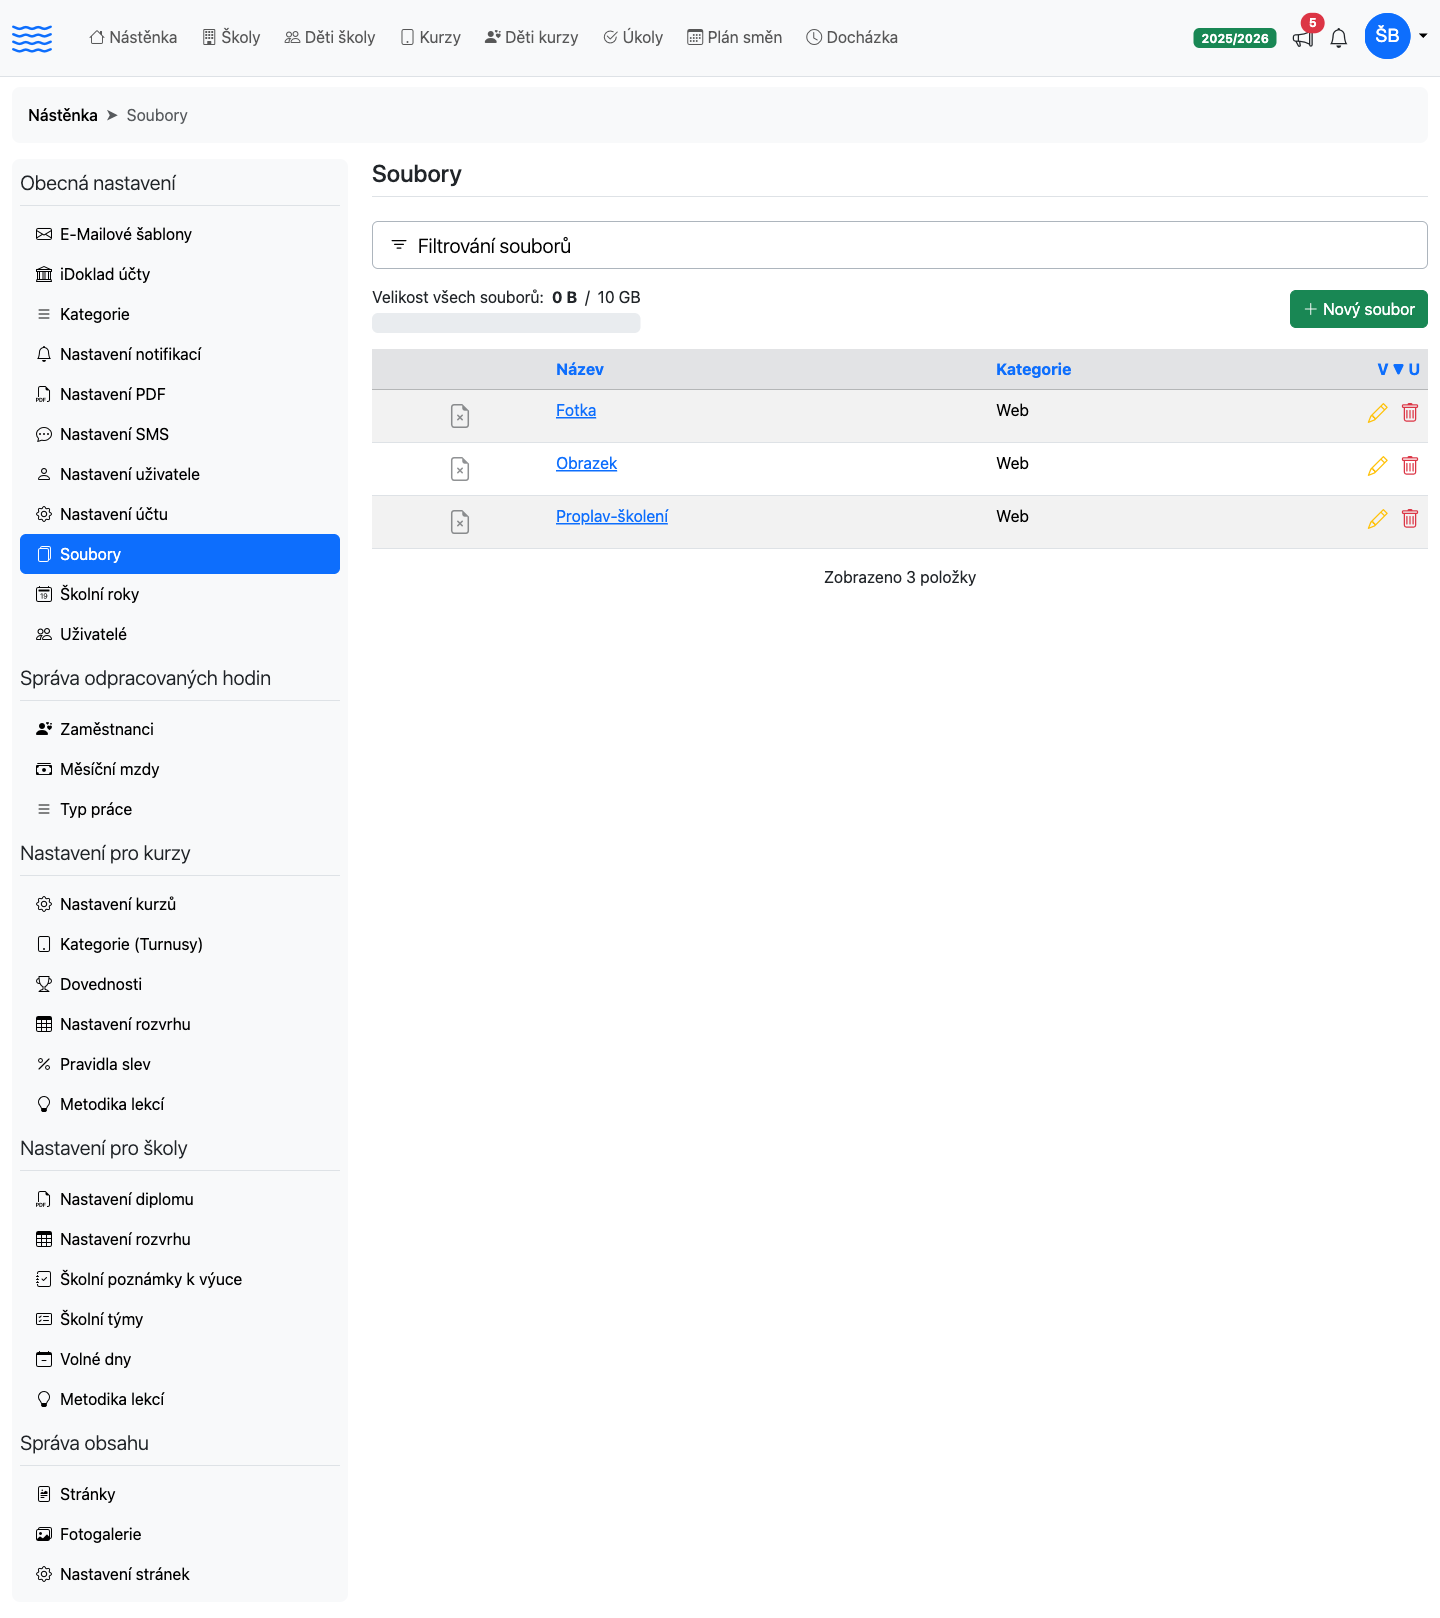Go to Docházka in top navigation
The width and height of the screenshot is (1440, 1618).
click(x=852, y=37)
